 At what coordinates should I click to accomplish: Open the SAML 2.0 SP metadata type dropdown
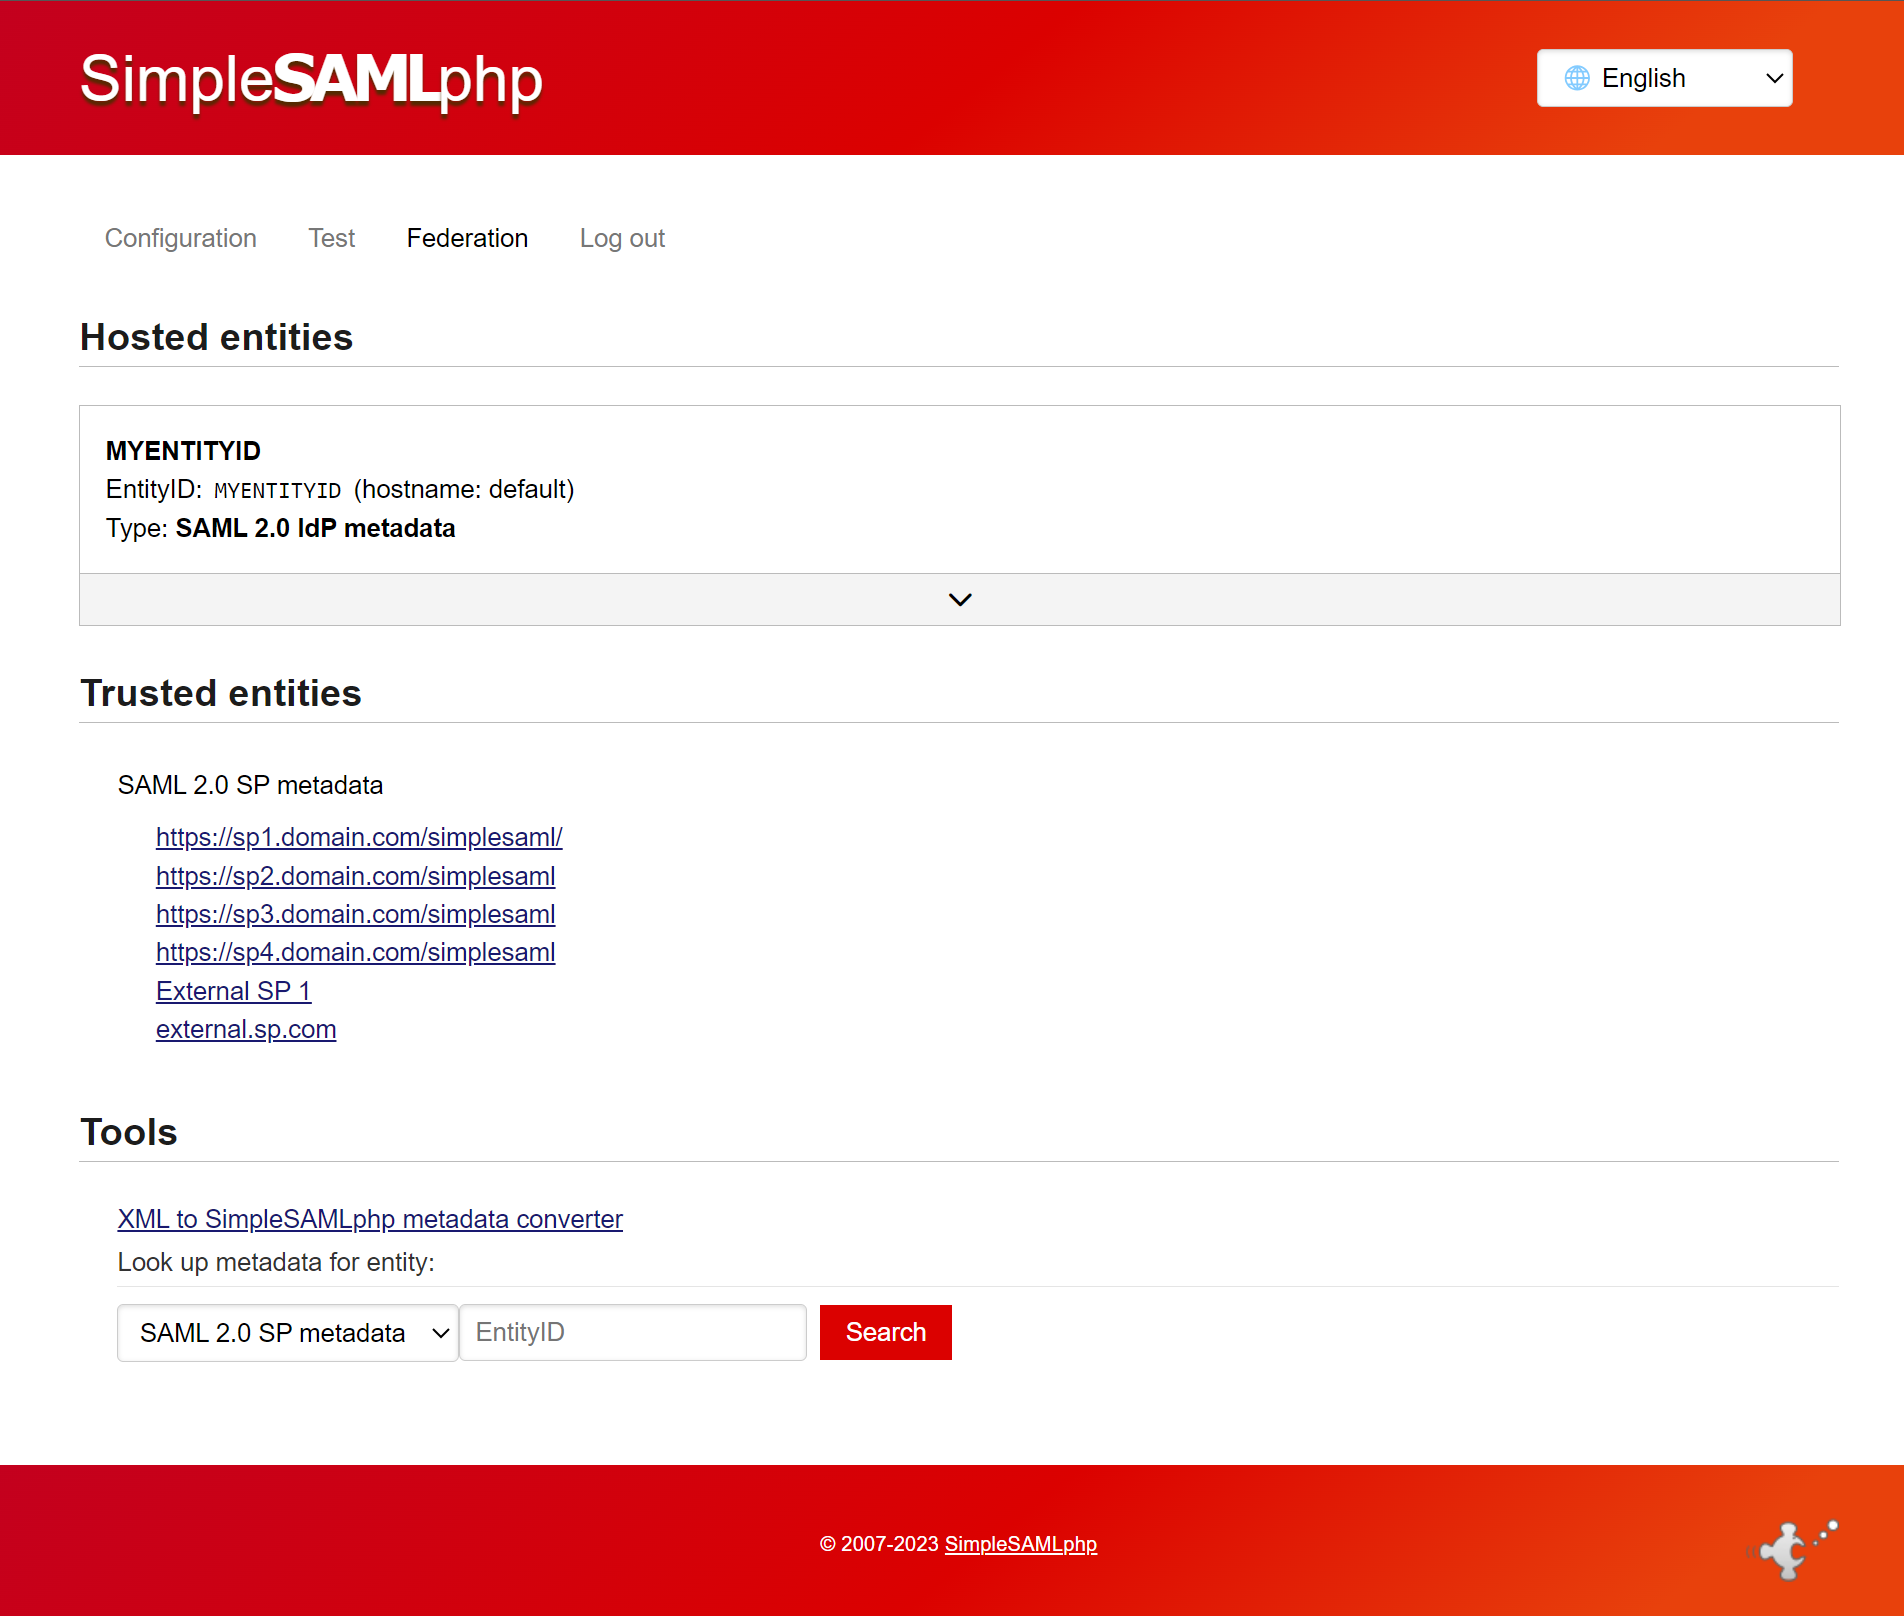288,1333
